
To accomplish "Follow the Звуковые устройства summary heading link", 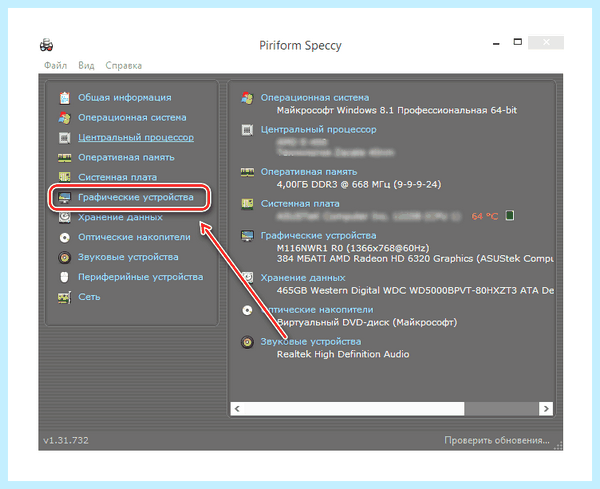I will (311, 341).
